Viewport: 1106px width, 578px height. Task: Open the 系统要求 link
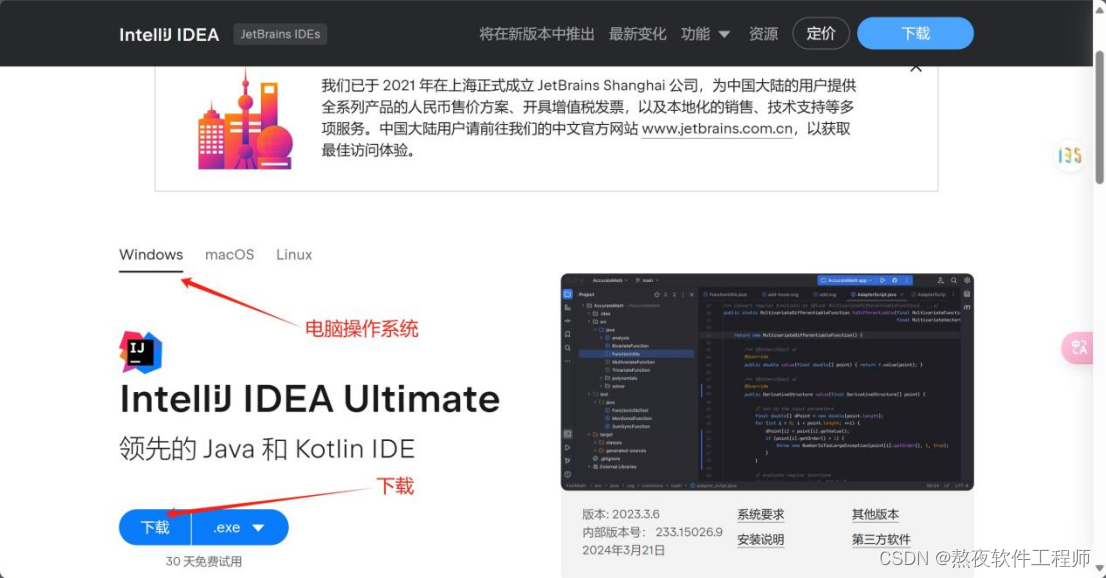[x=760, y=514]
